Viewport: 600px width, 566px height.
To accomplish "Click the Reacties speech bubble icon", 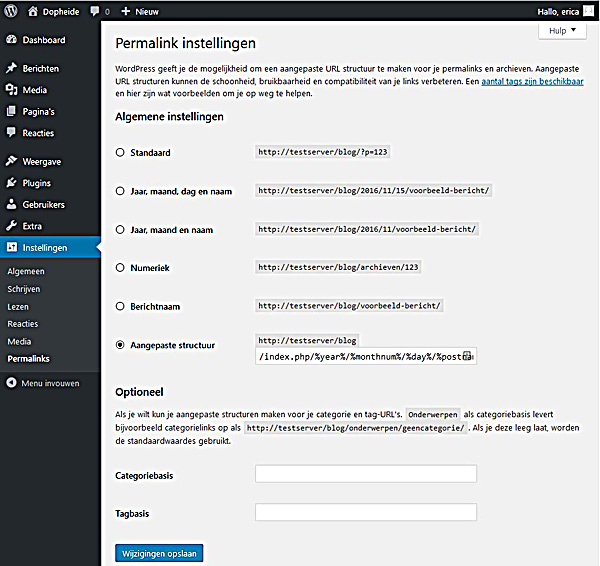I will (11, 132).
